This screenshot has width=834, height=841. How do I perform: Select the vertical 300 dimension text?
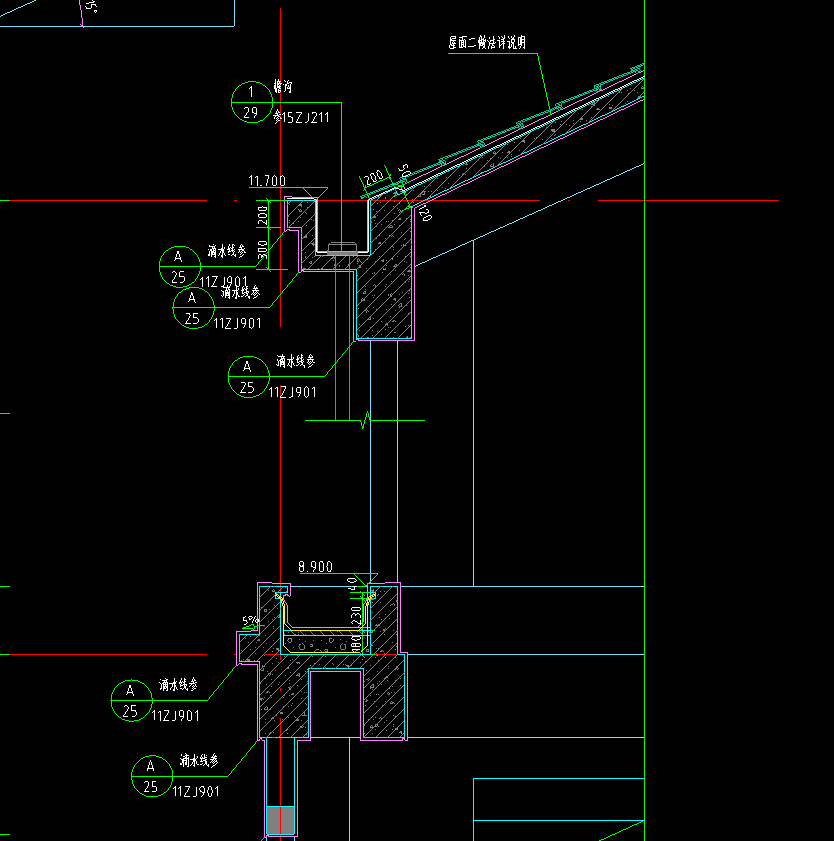coord(262,249)
